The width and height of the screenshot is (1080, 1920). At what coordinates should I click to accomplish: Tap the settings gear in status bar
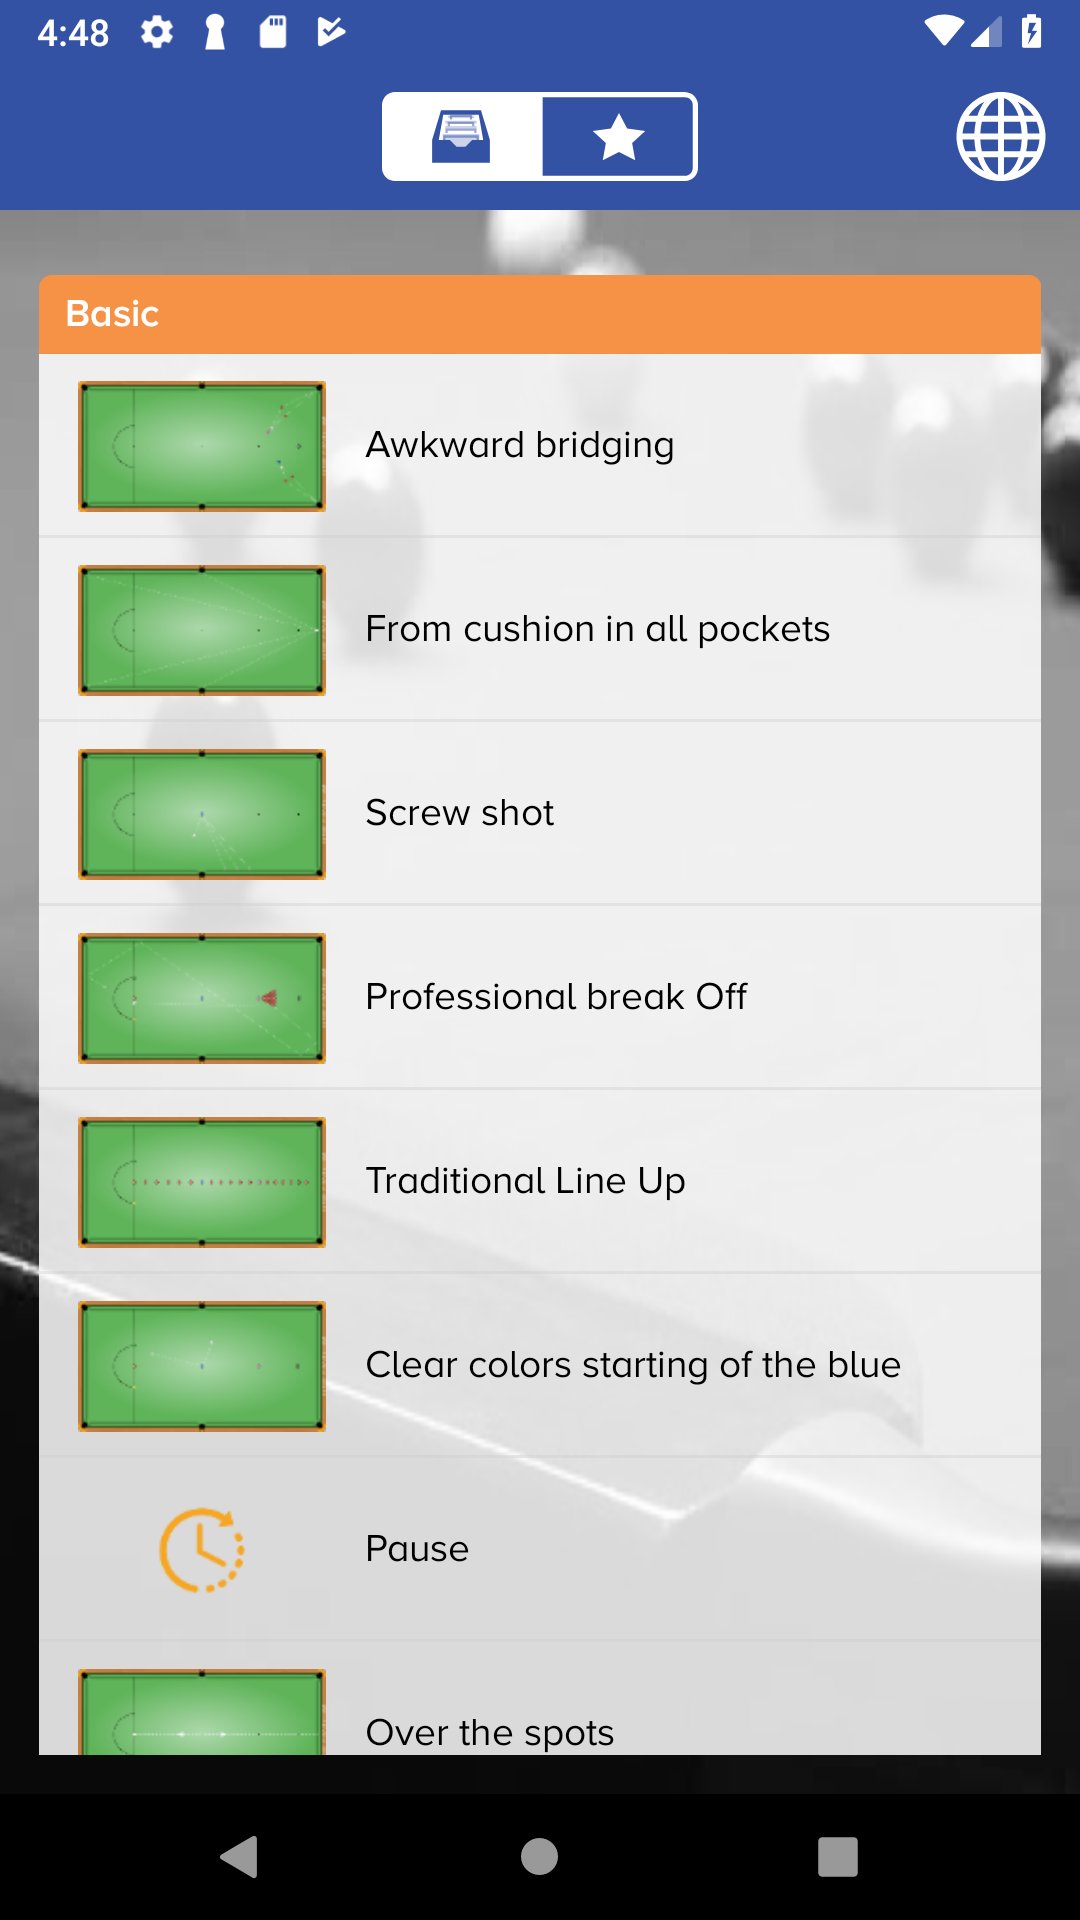pos(157,33)
